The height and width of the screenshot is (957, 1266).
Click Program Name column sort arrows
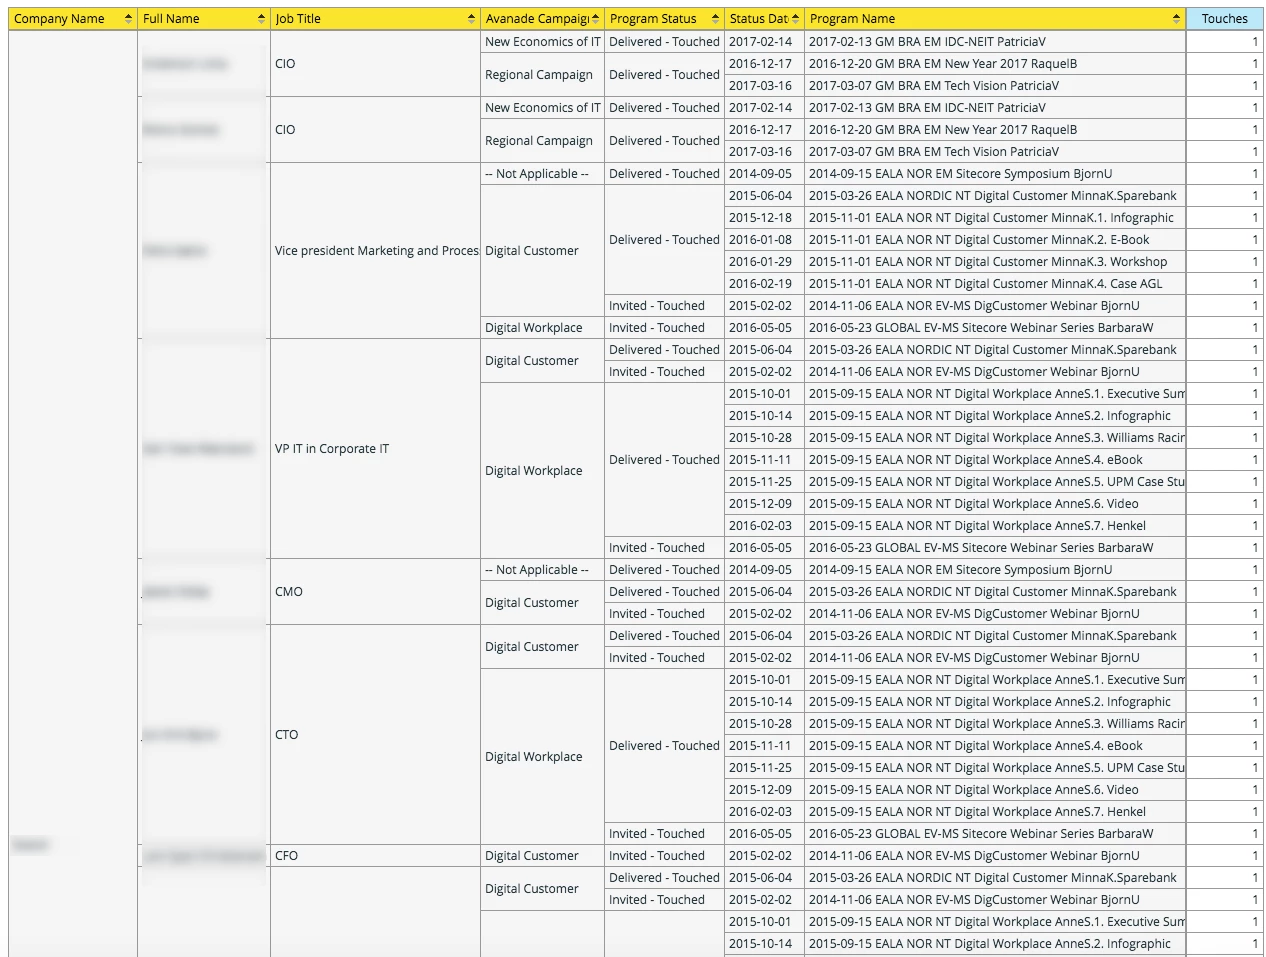click(1176, 19)
